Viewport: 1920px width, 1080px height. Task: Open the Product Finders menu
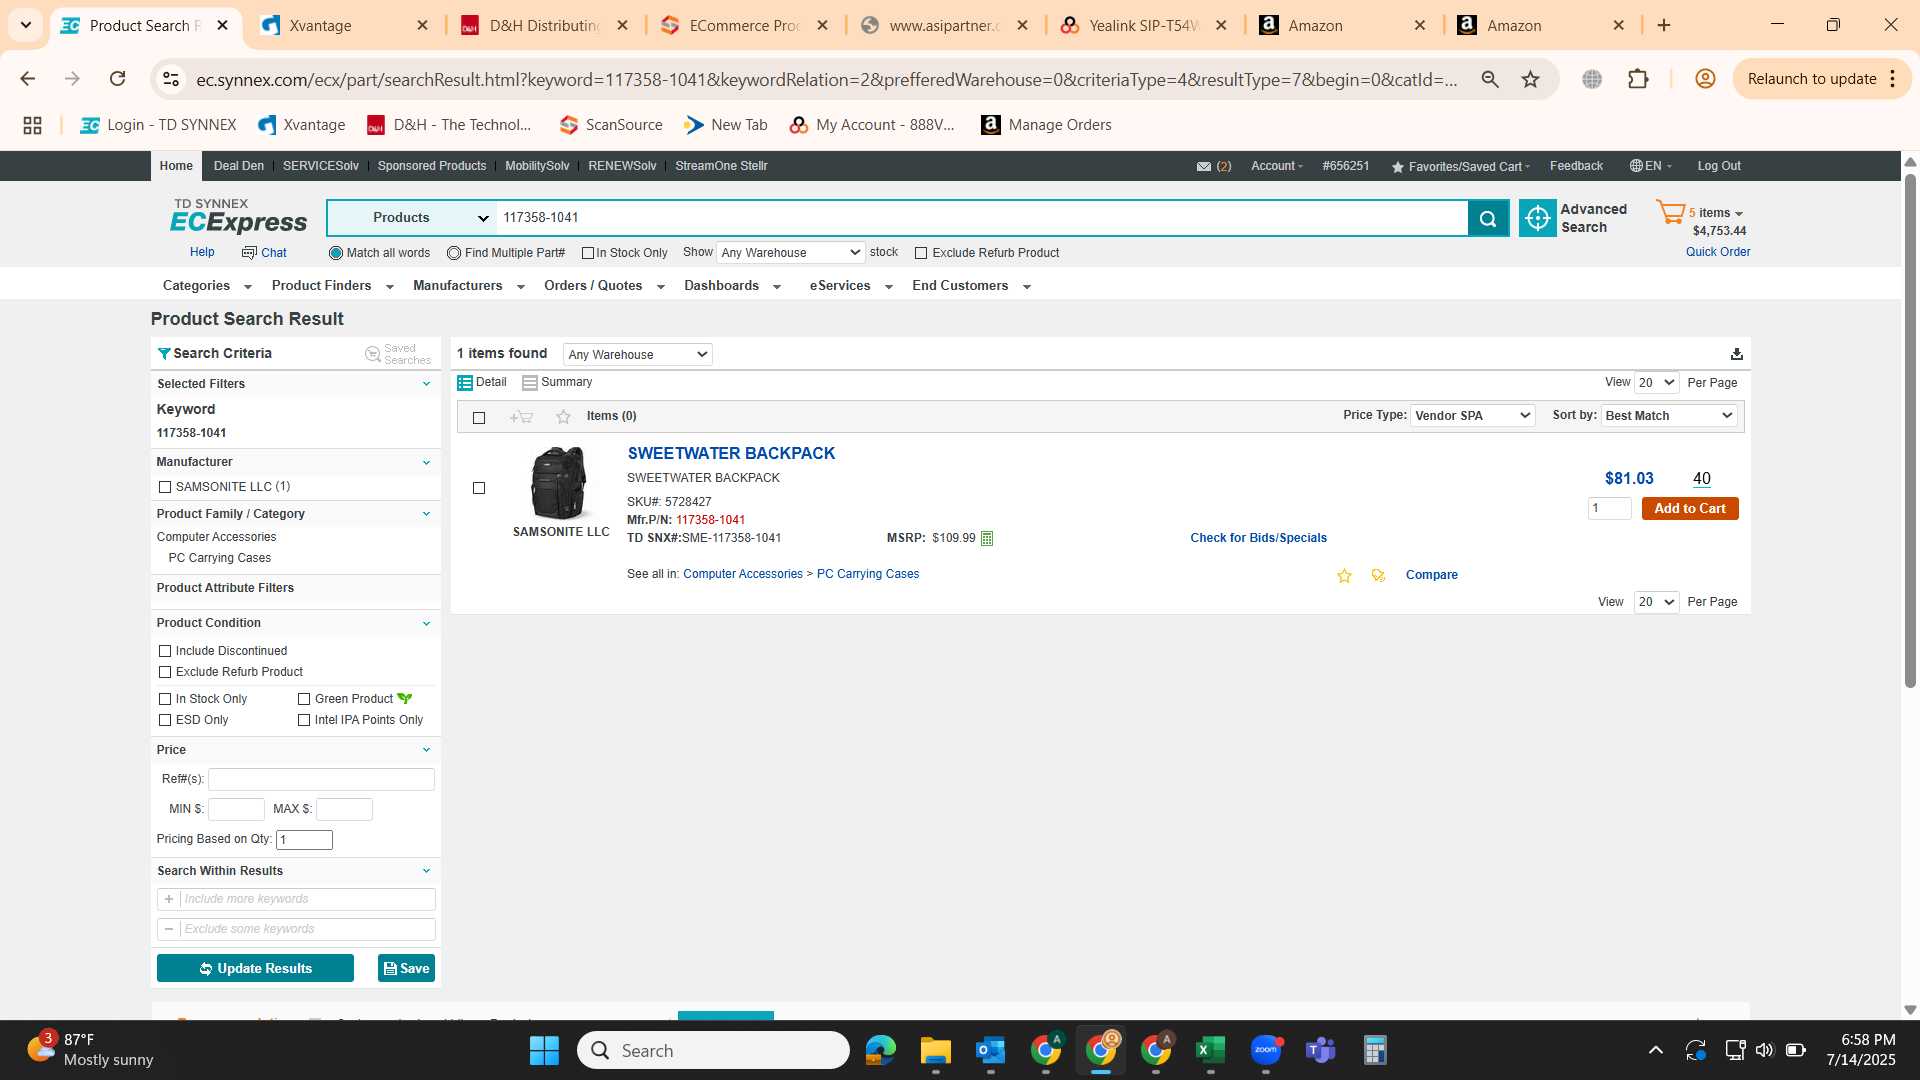tap(332, 286)
